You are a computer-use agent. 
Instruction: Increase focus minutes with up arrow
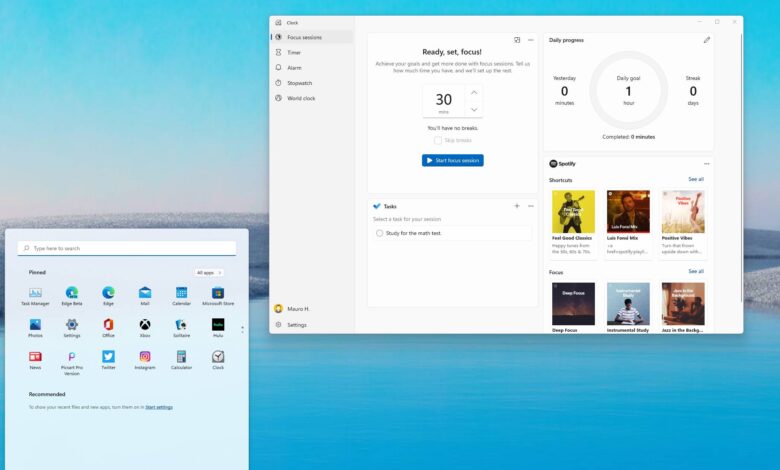coord(474,93)
